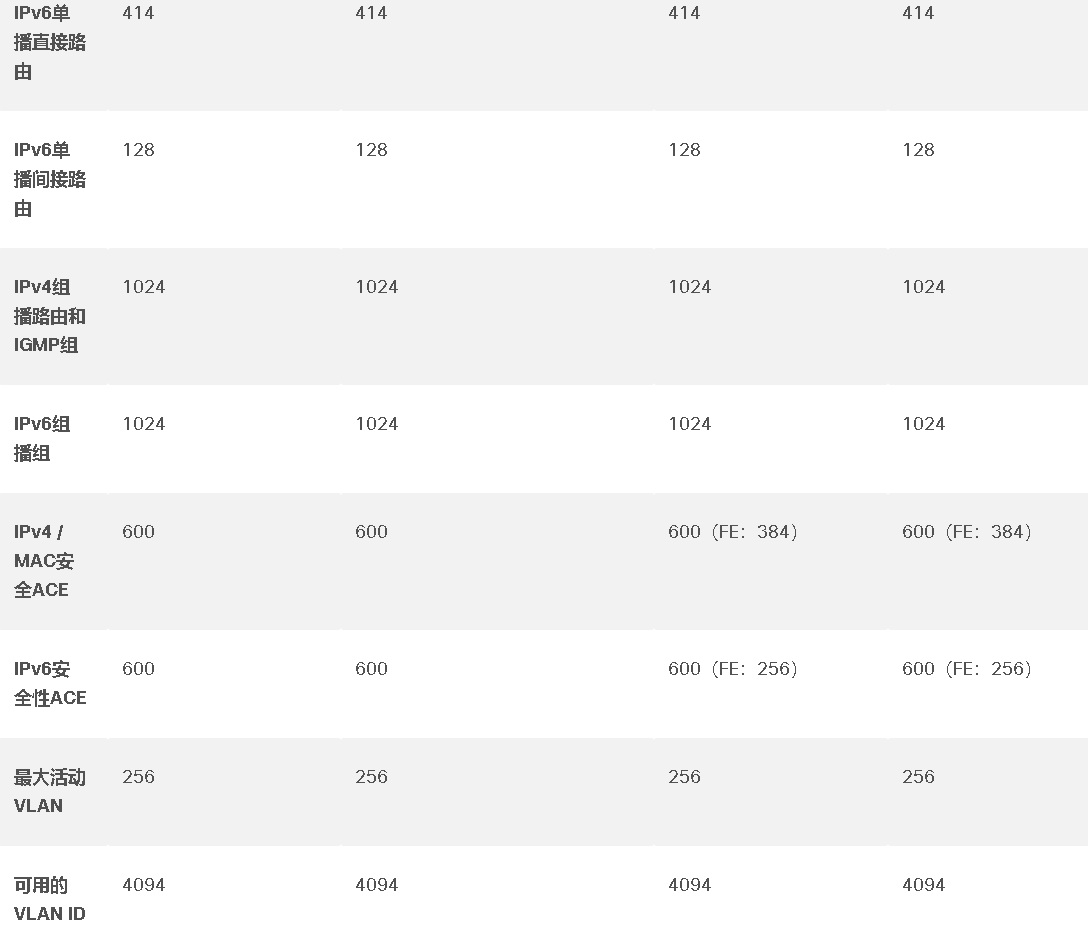Select last column 600 (FE: 384) cell

coord(966,531)
